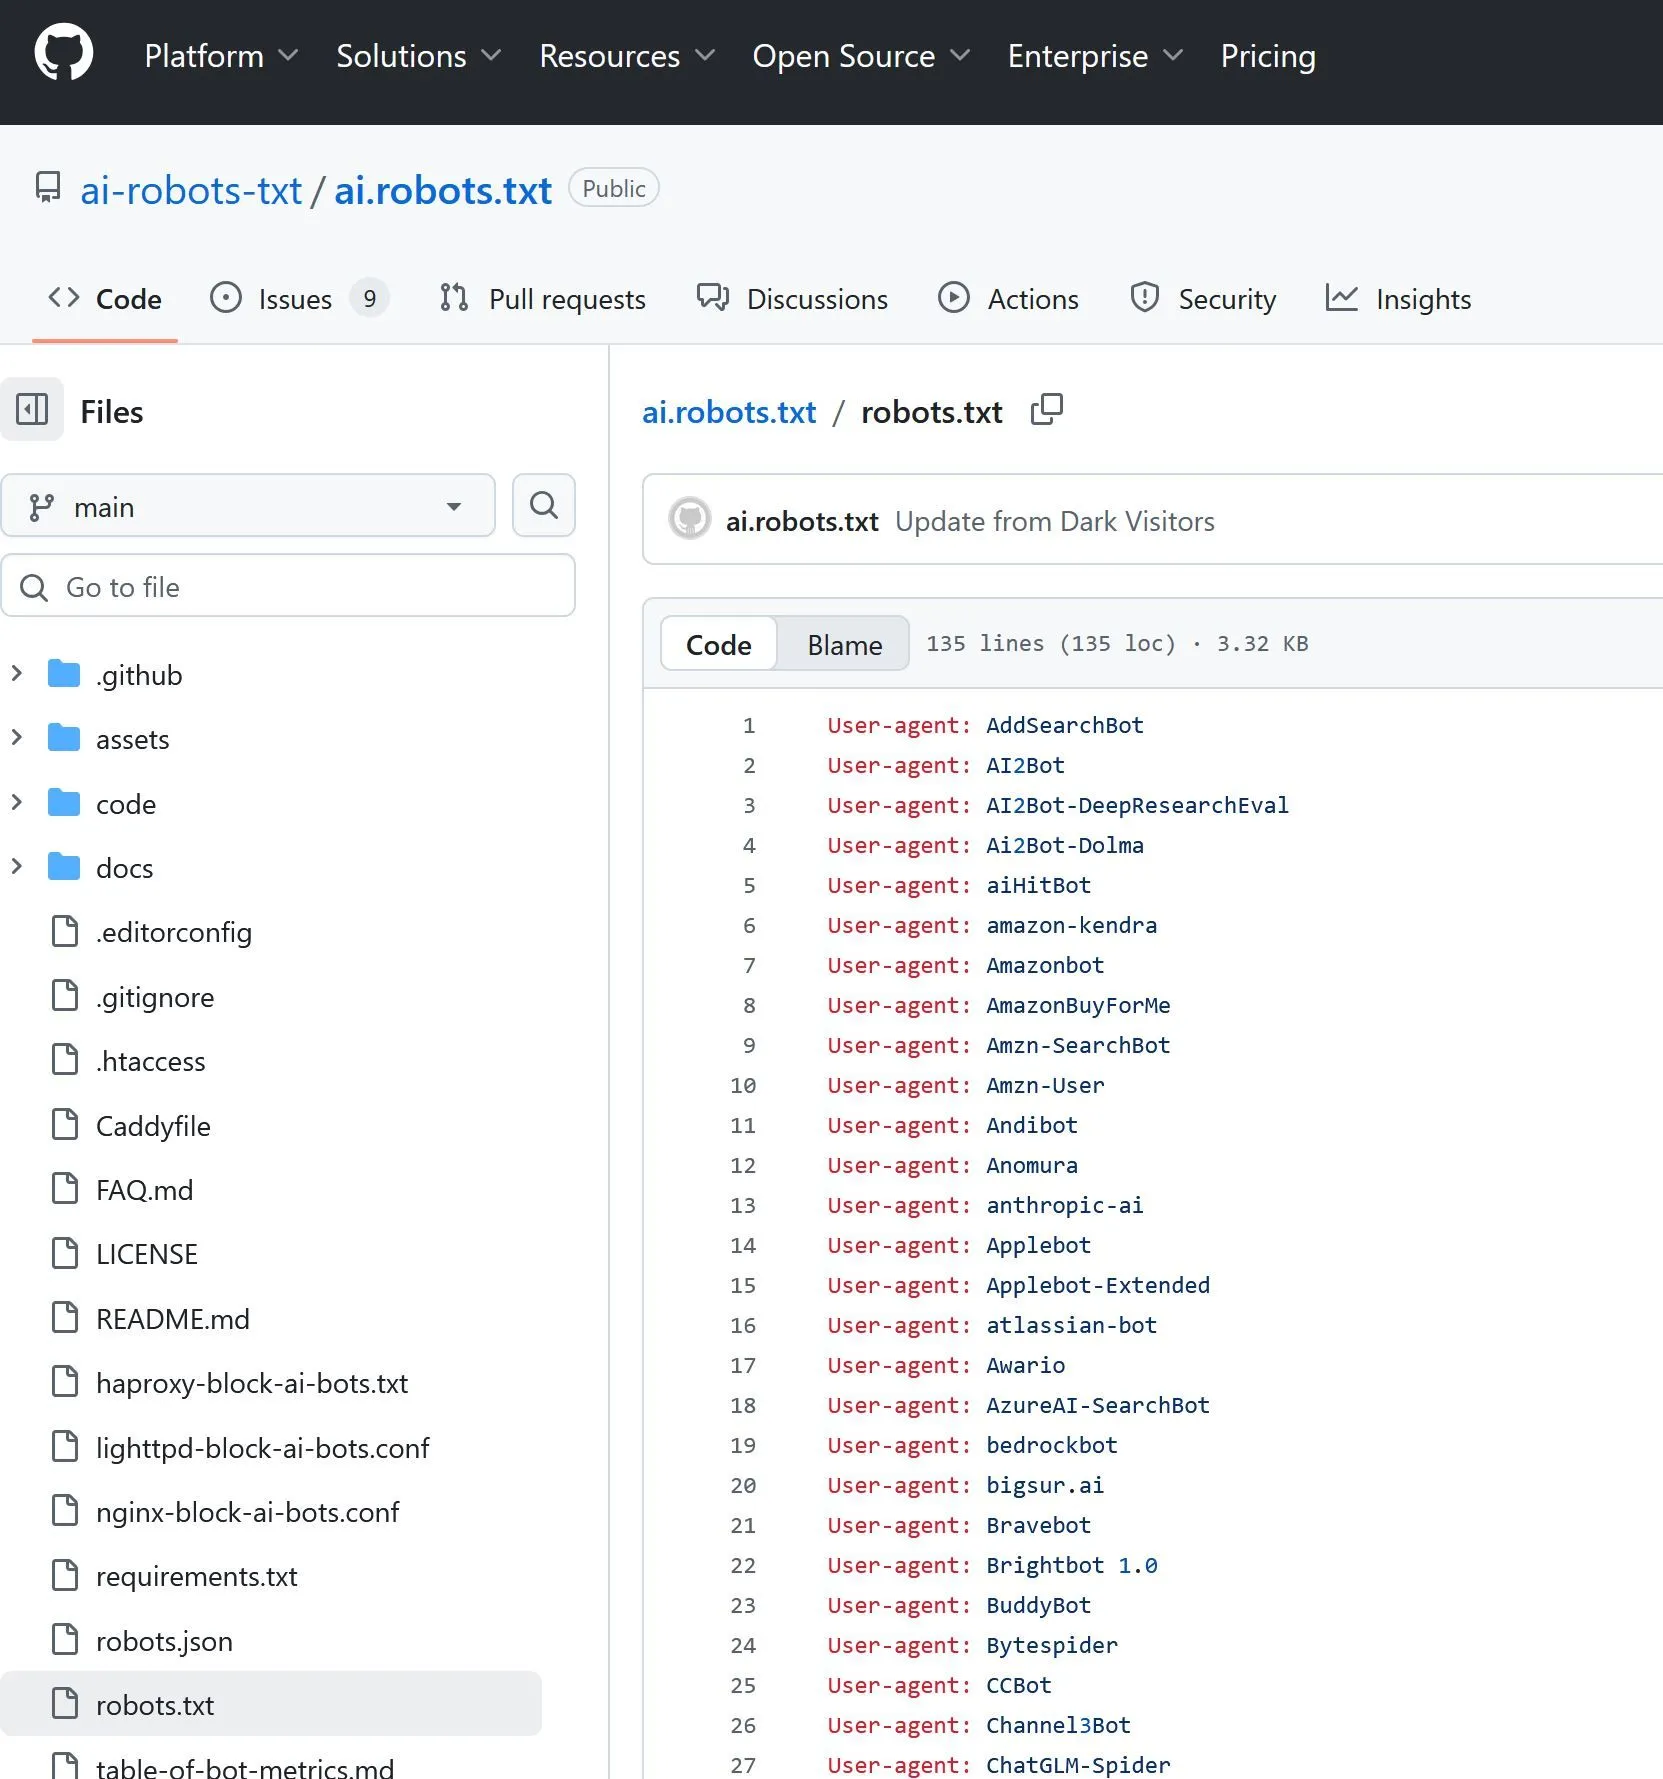Open the Resources dropdown menu
This screenshot has width=1663, height=1779.
click(627, 56)
